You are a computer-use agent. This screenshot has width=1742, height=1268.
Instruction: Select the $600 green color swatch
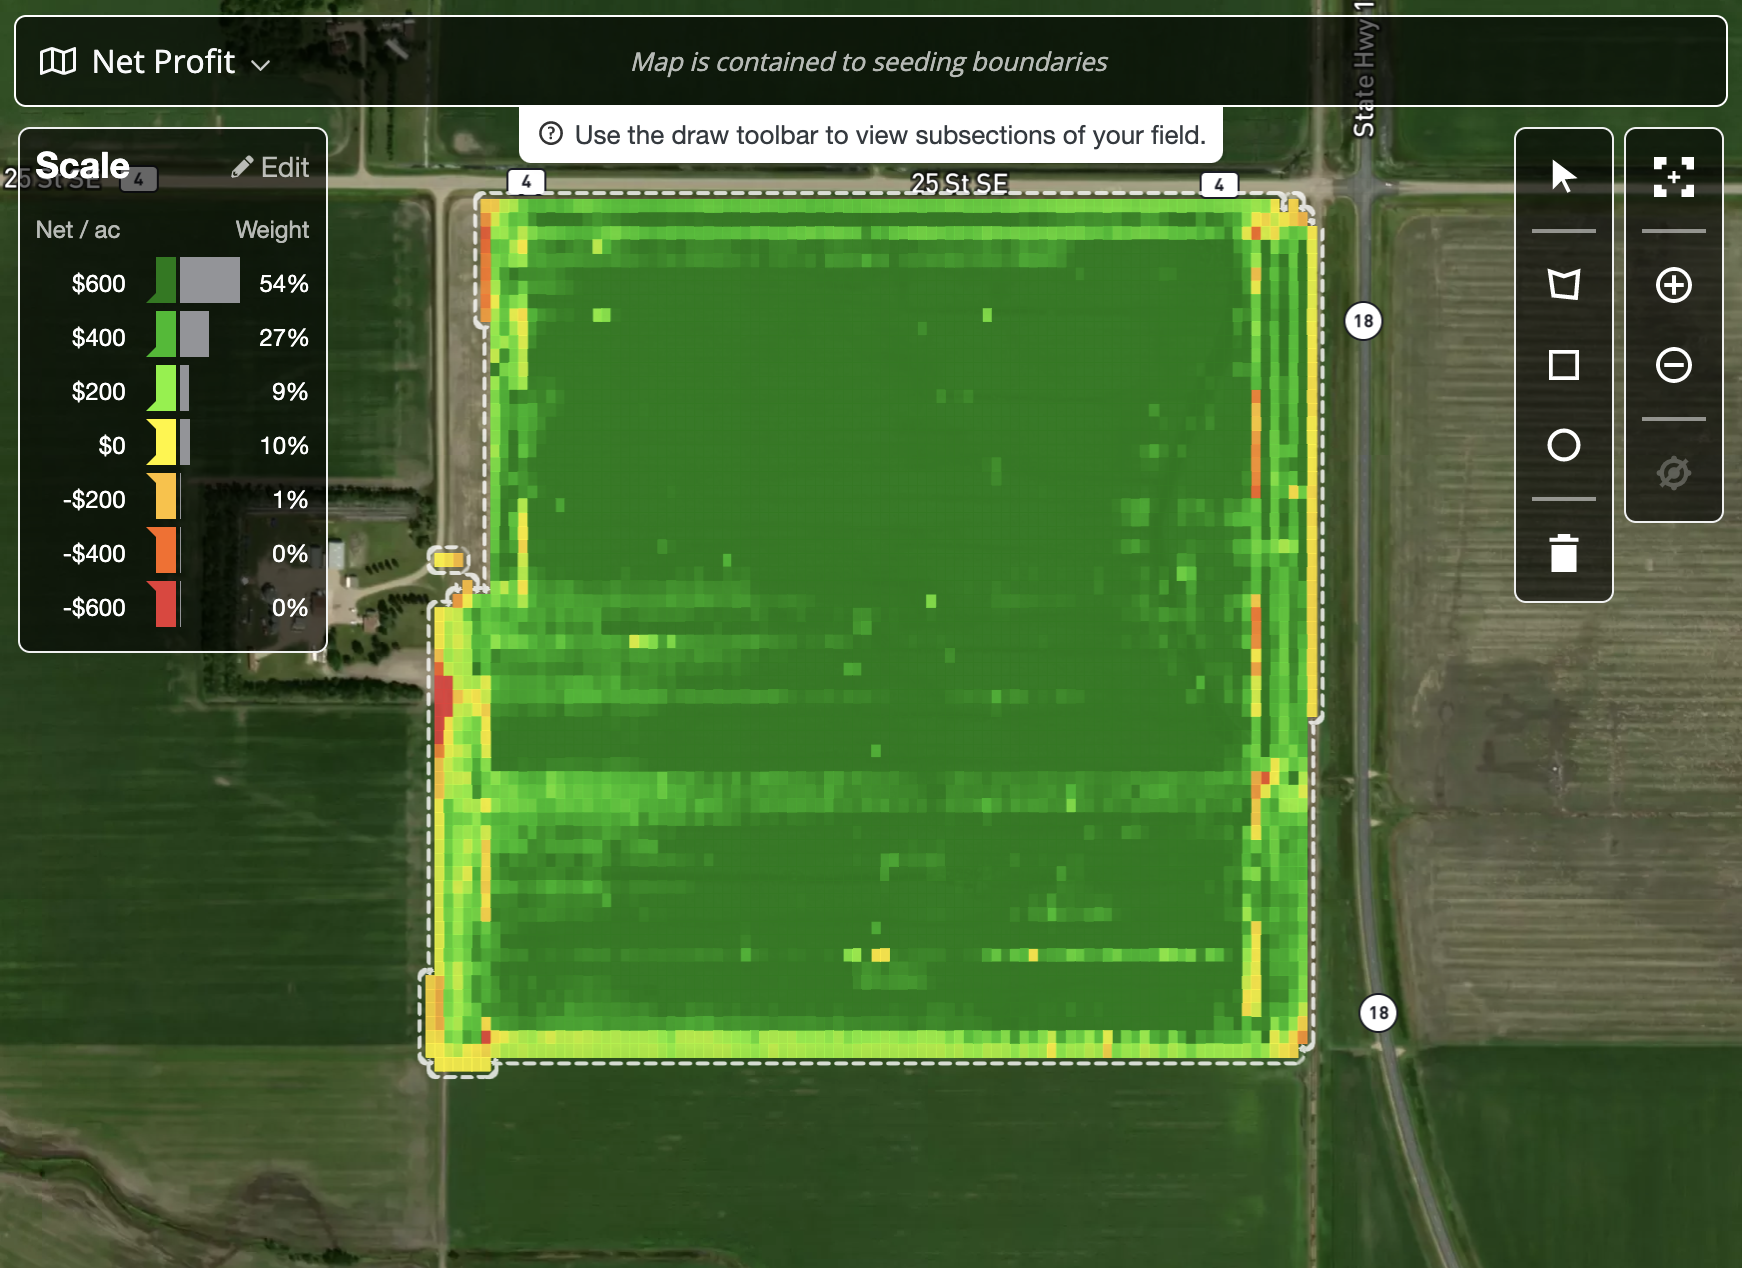click(x=163, y=283)
